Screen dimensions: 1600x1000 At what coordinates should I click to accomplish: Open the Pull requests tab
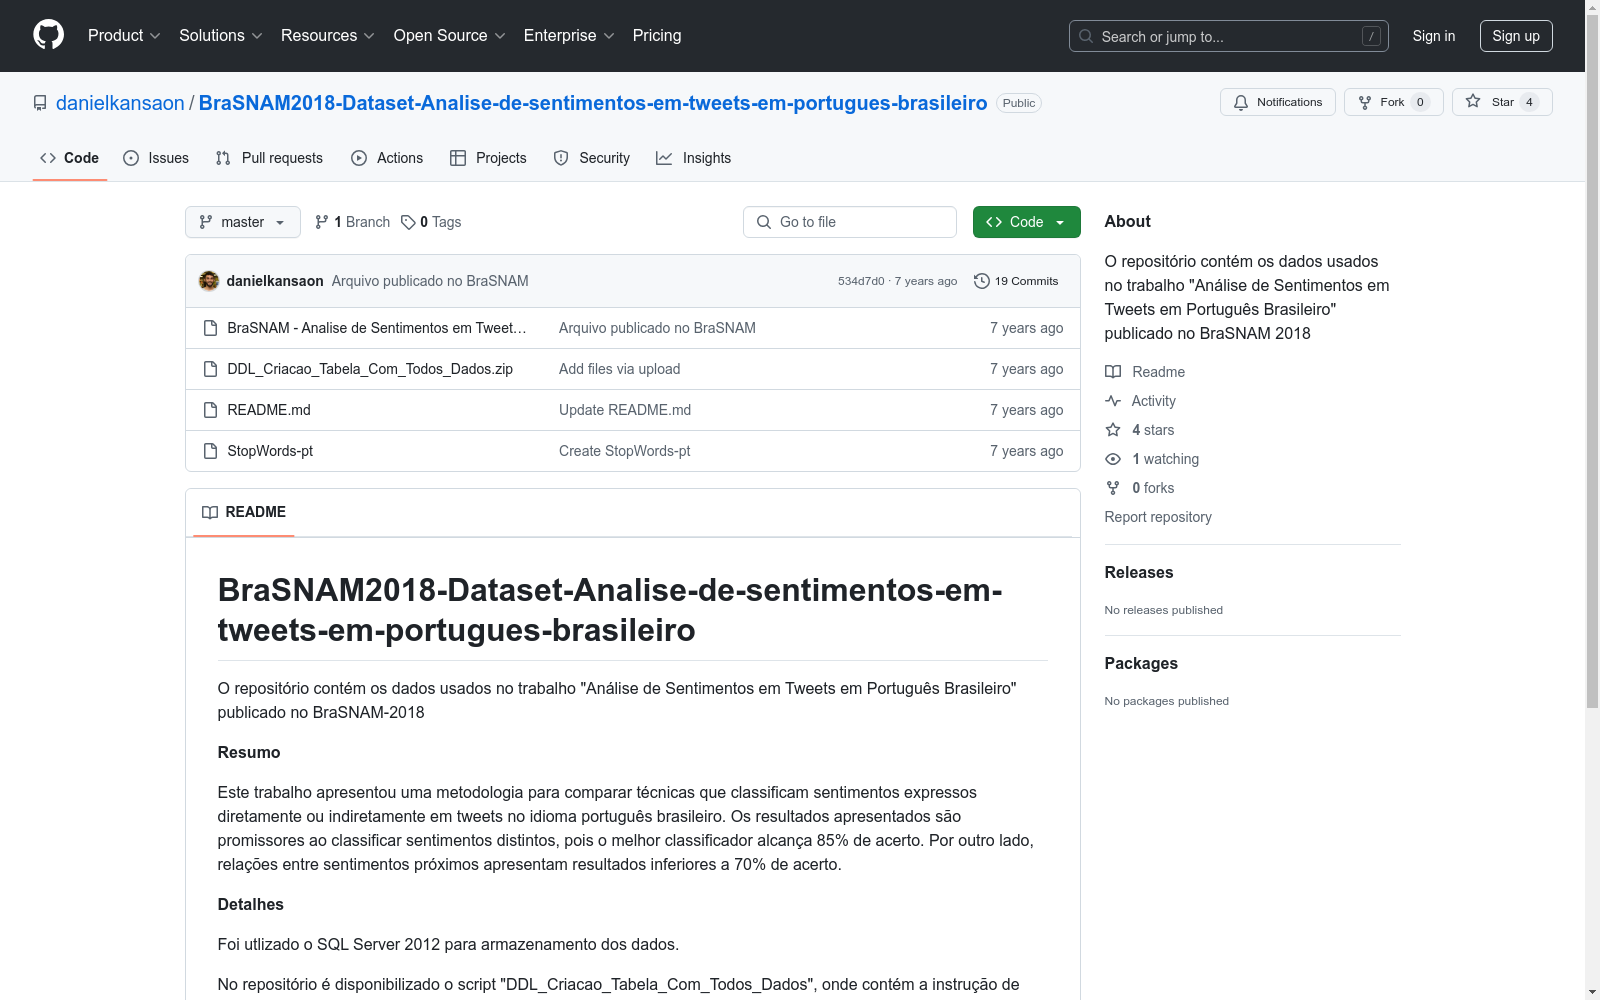click(x=269, y=158)
